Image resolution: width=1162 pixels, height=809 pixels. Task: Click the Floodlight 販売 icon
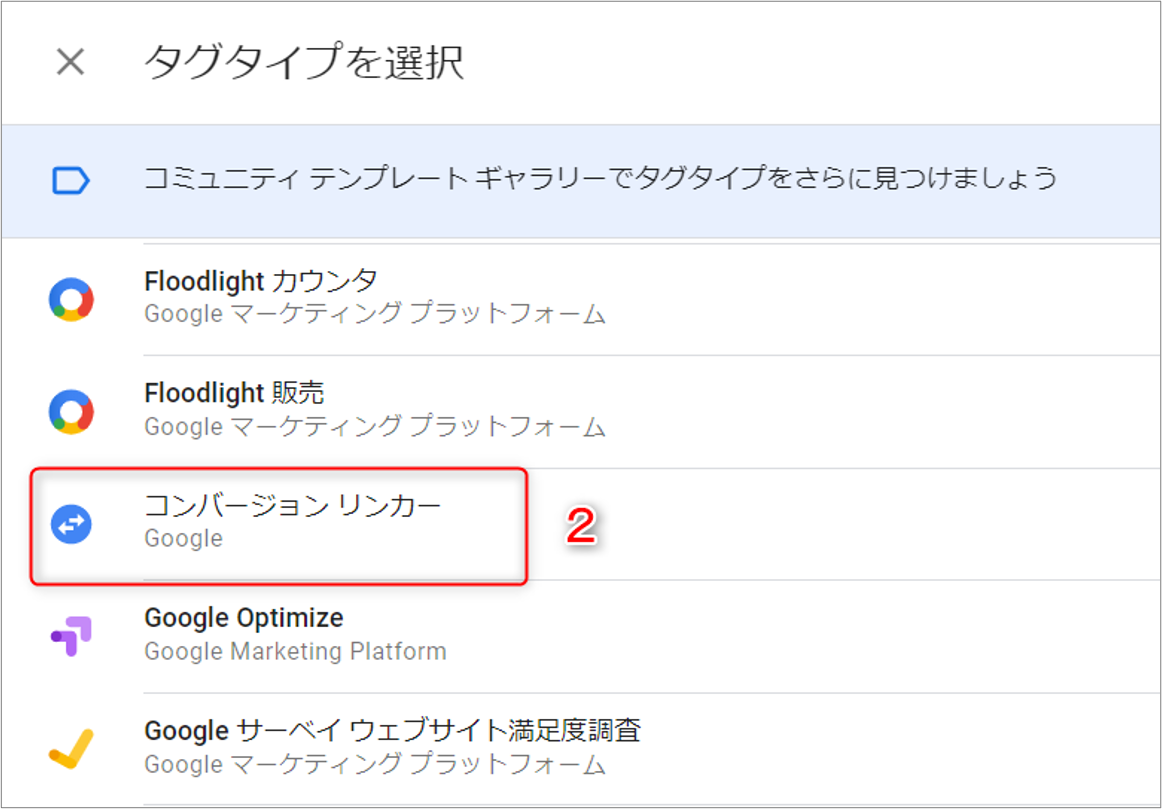click(71, 411)
